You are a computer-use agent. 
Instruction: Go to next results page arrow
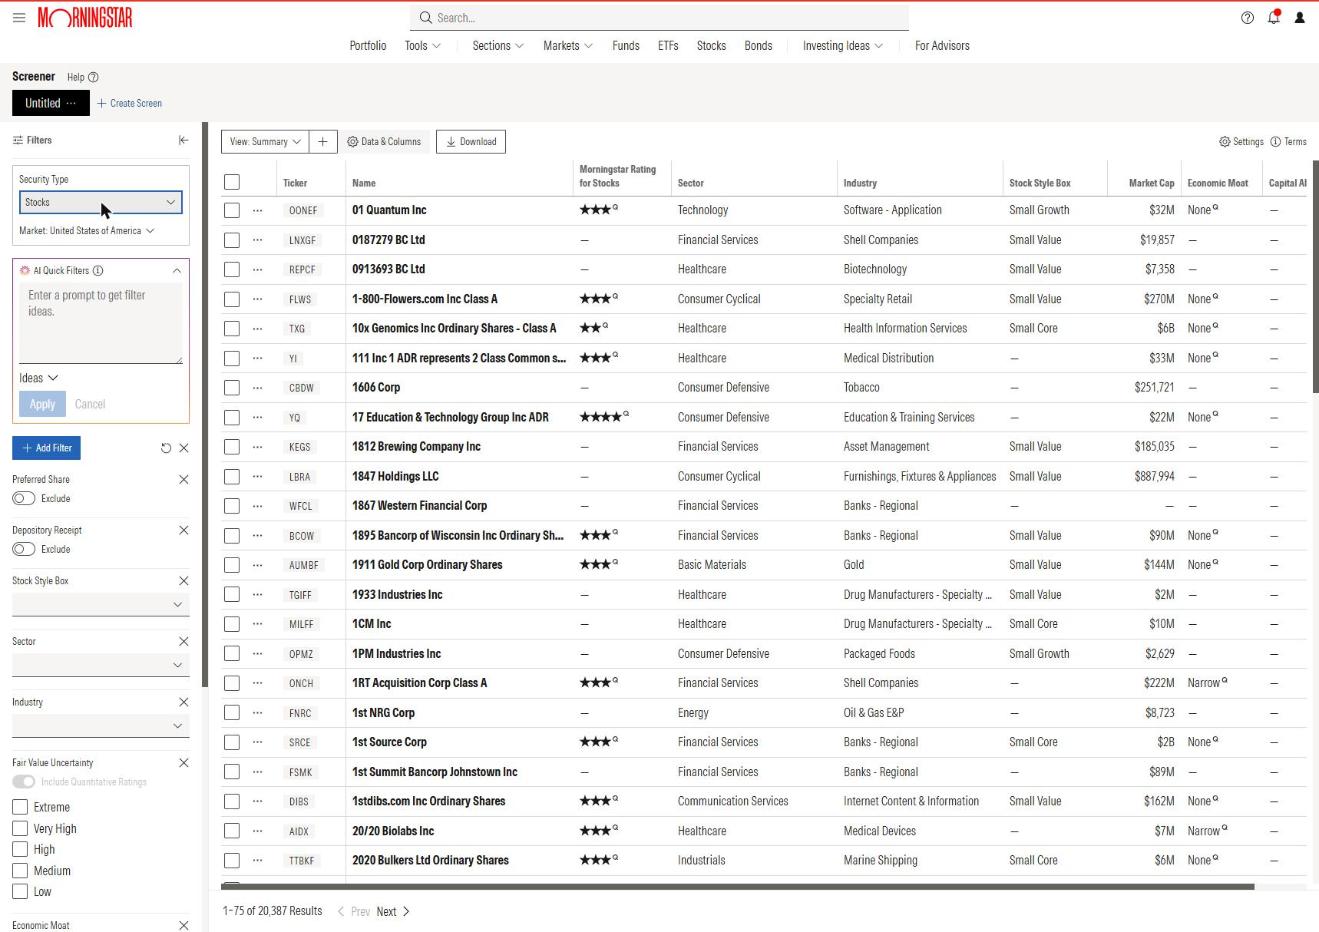[x=406, y=912]
